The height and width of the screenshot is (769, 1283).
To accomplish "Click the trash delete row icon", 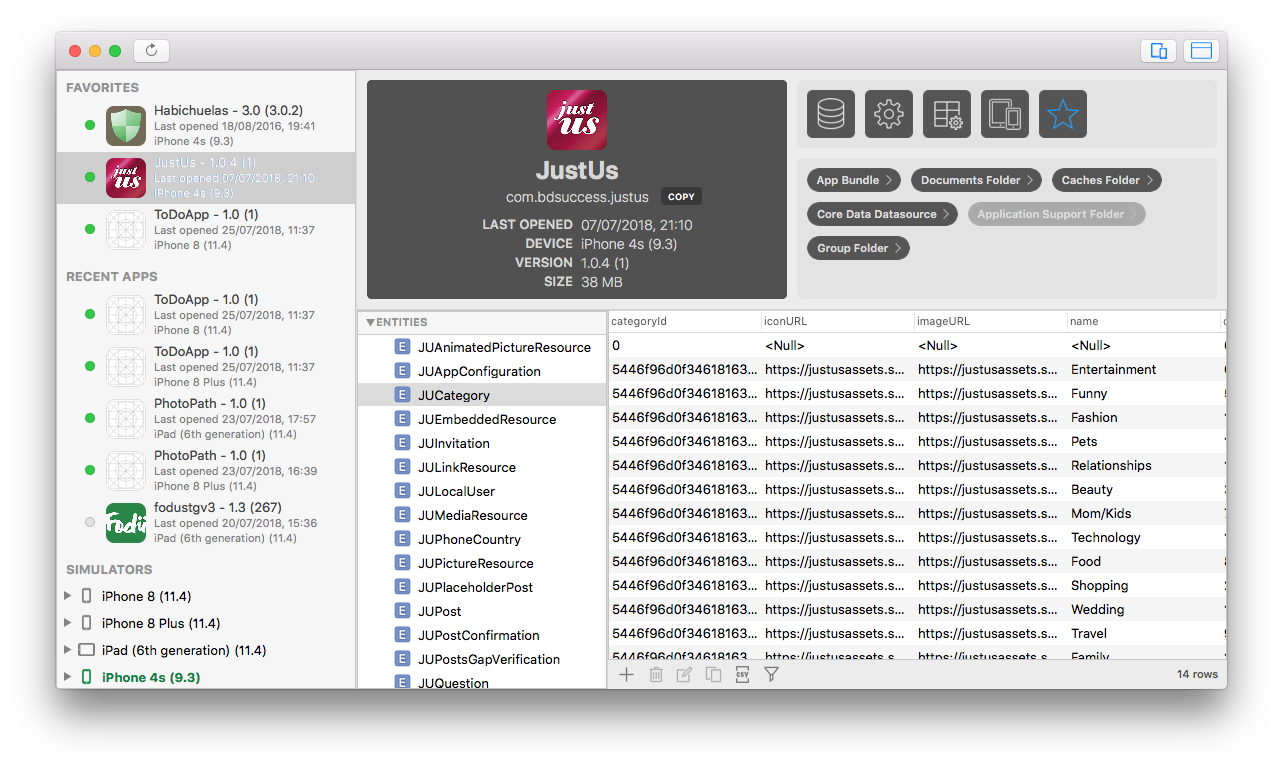I will (656, 675).
